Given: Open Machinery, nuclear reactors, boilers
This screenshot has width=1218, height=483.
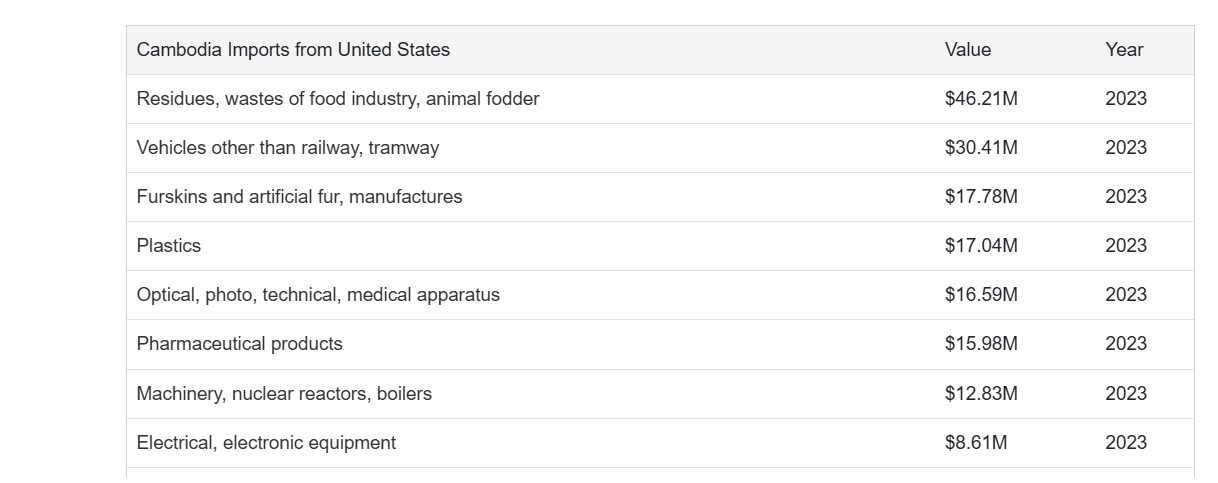Looking at the screenshot, I should pyautogui.click(x=284, y=394).
